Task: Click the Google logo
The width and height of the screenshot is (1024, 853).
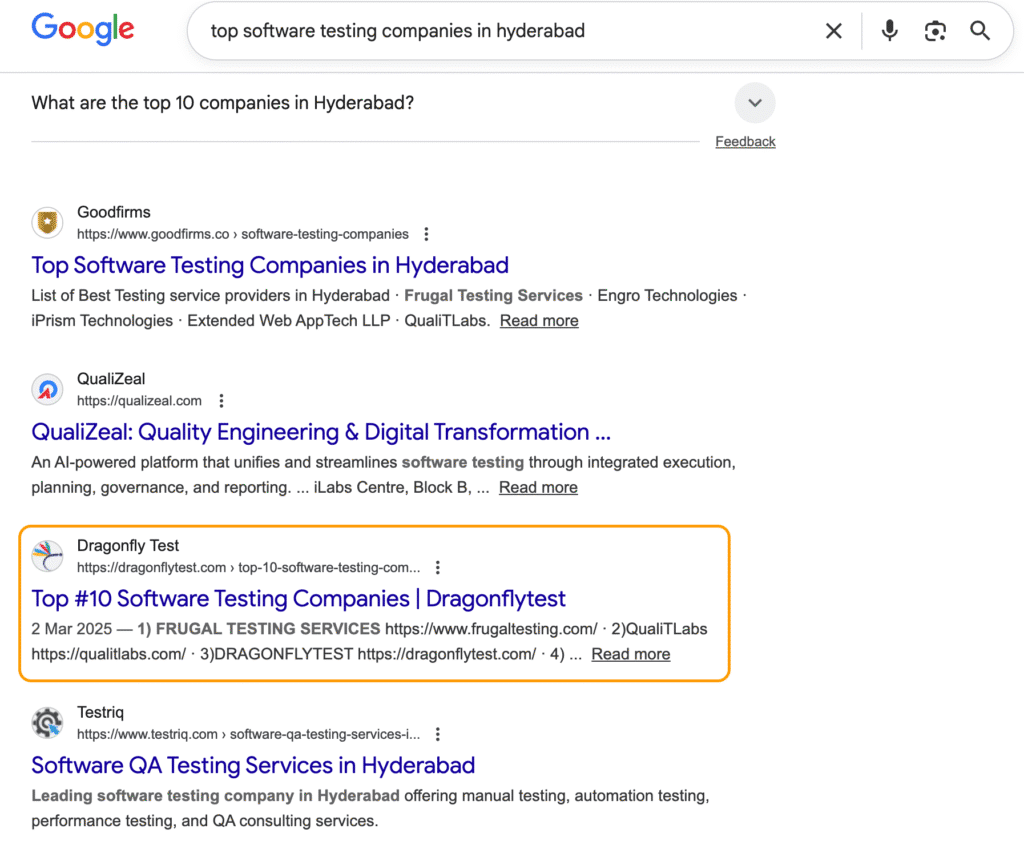Action: click(x=82, y=30)
